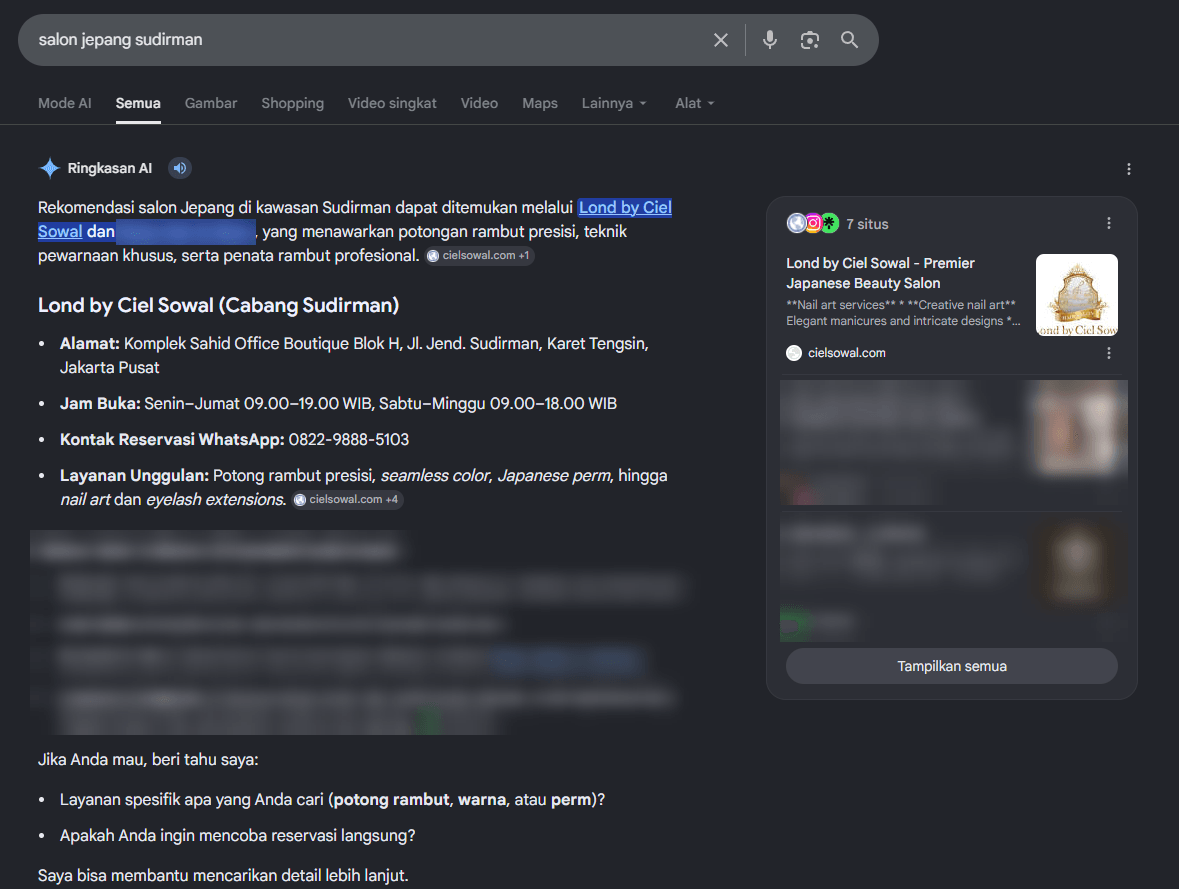The width and height of the screenshot is (1179, 889).
Task: Click the WhatsApp number 0822-9888-5103
Action: click(x=349, y=439)
